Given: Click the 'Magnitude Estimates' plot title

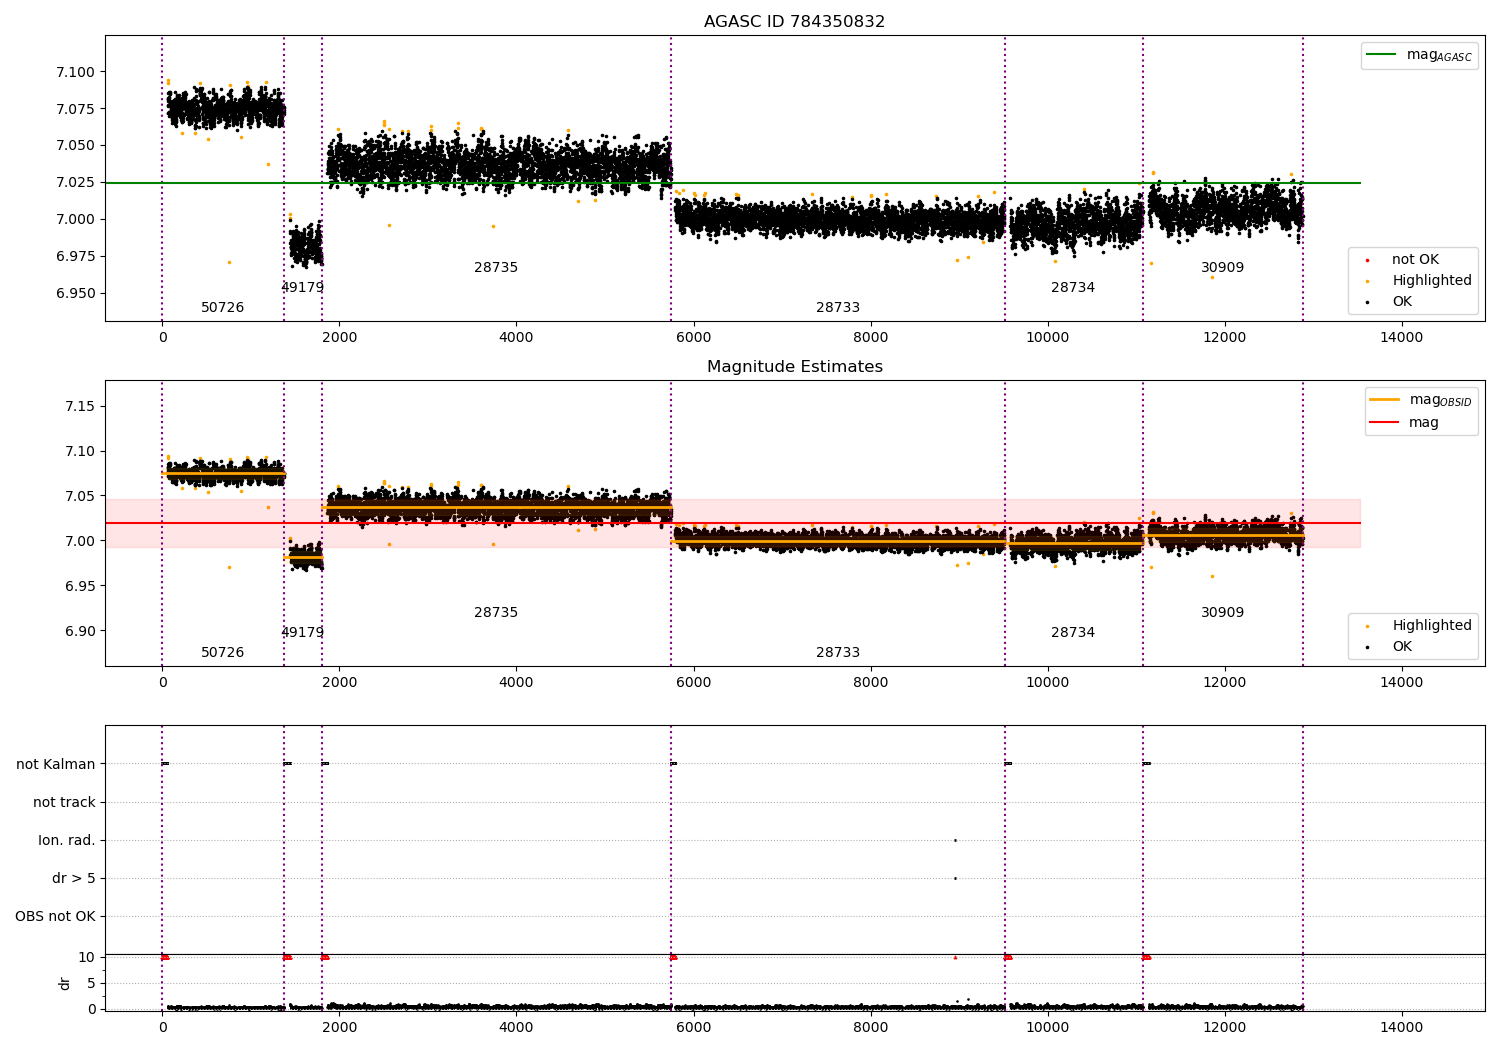Looking at the screenshot, I should tap(794, 367).
